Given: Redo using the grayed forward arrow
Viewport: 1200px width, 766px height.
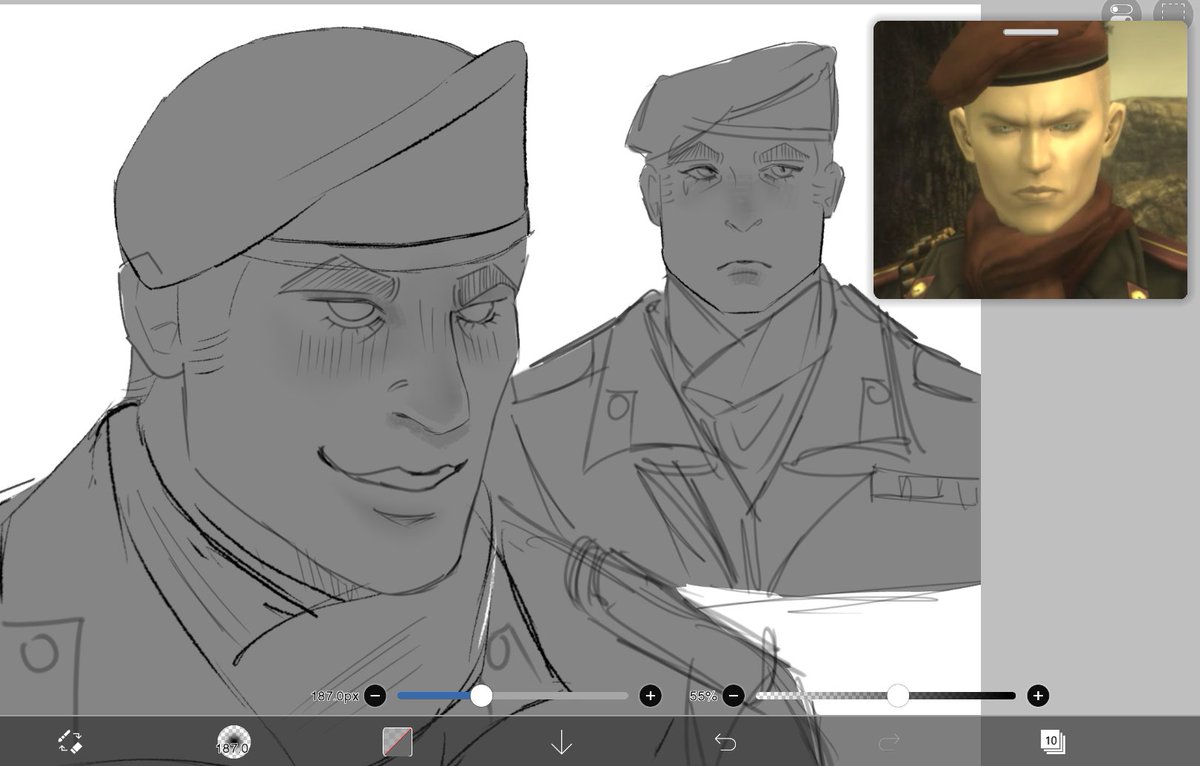Looking at the screenshot, I should tap(889, 742).
